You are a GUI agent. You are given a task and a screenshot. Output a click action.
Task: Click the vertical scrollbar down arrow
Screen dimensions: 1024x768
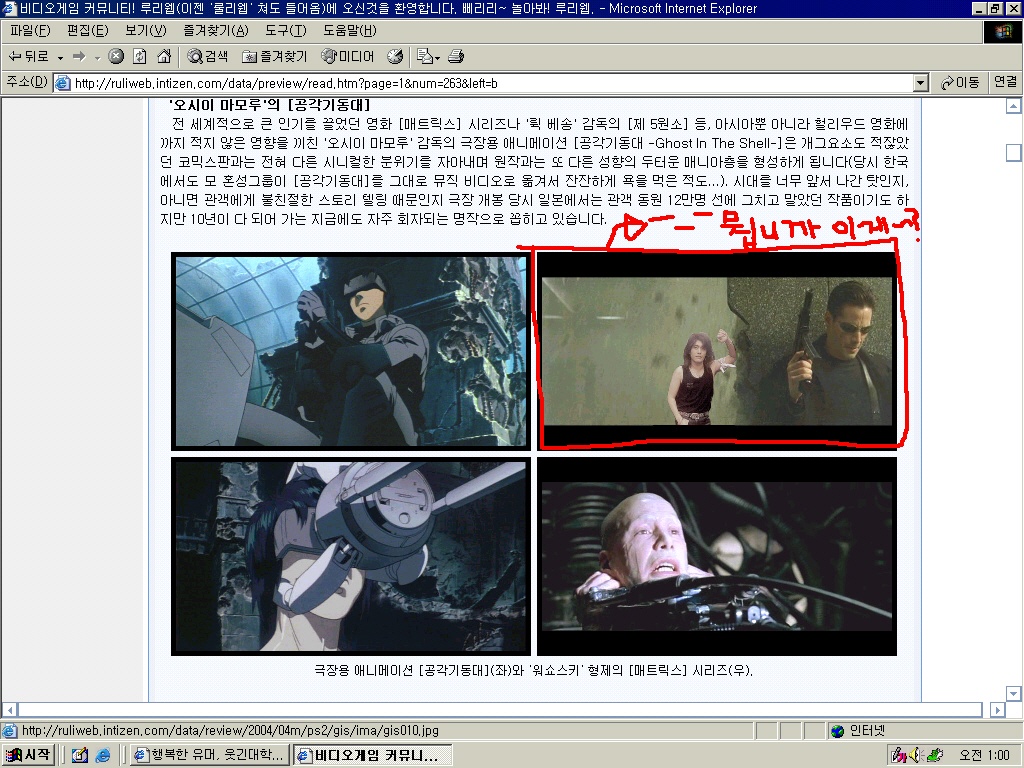point(1014,694)
